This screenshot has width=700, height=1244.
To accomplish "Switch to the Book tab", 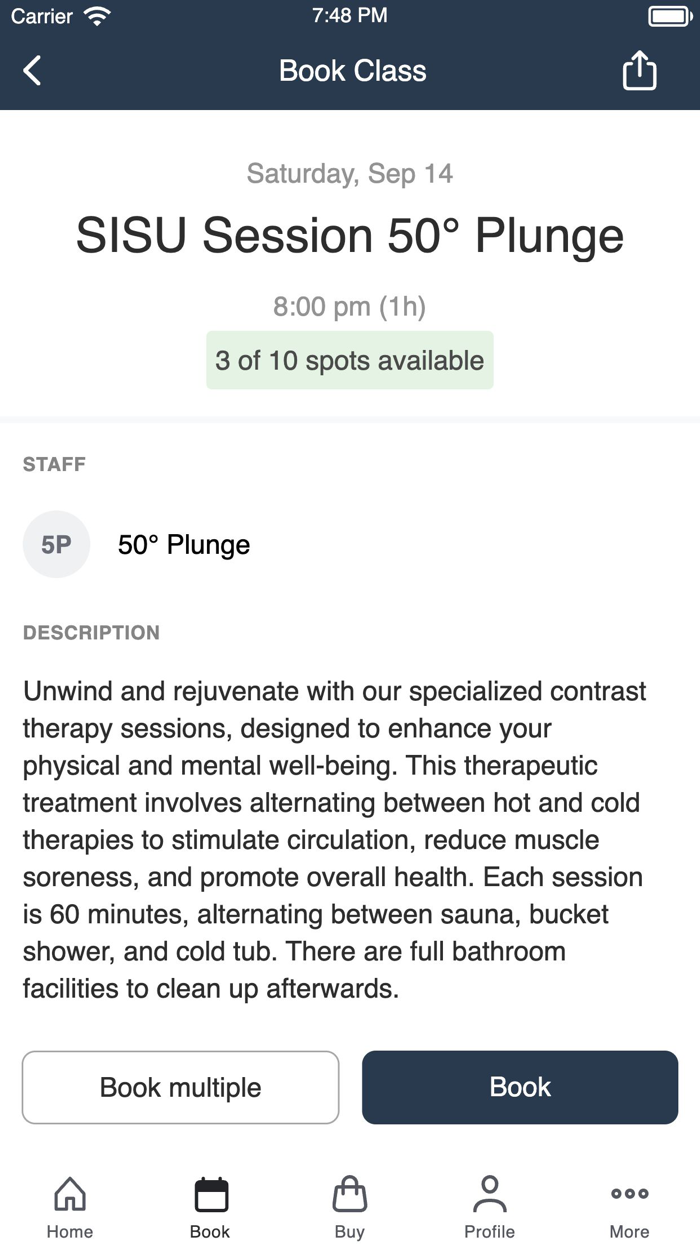I will tap(209, 1203).
